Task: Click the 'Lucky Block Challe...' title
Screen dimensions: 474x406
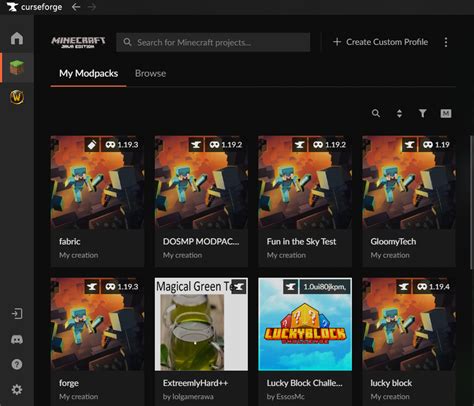Action: (304, 383)
